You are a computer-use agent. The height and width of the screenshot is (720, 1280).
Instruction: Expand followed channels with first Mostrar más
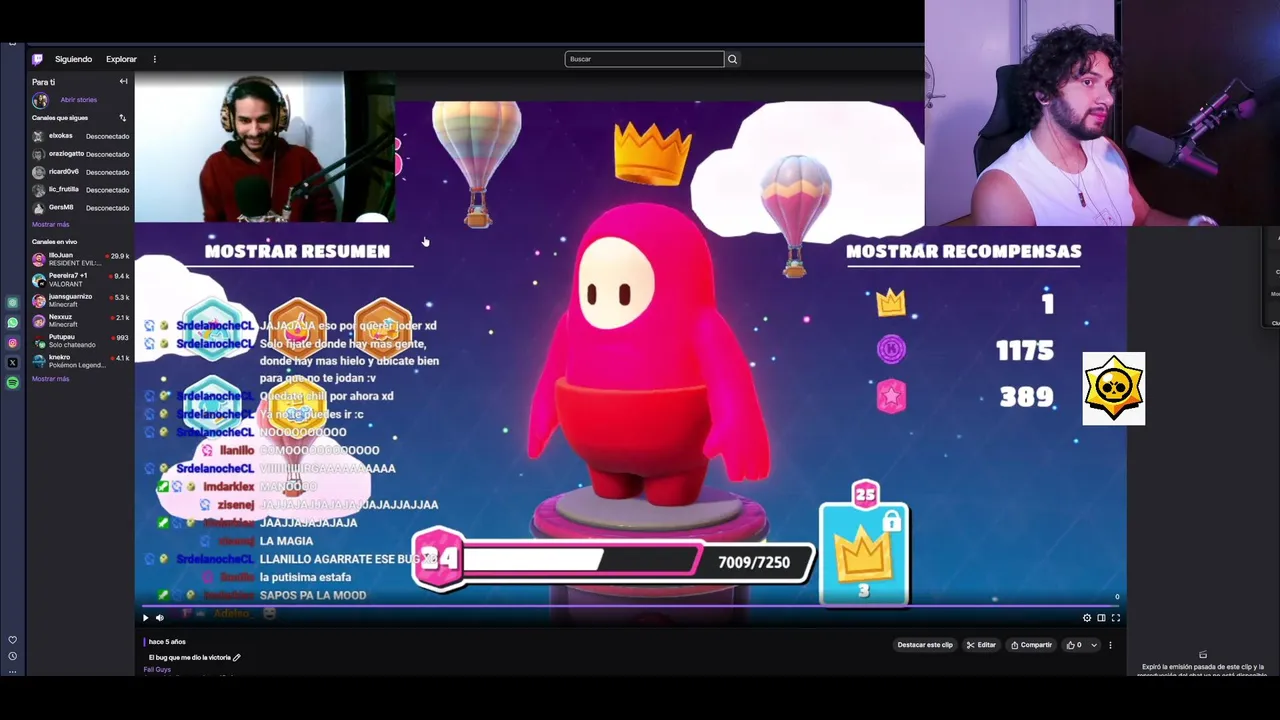coord(50,225)
